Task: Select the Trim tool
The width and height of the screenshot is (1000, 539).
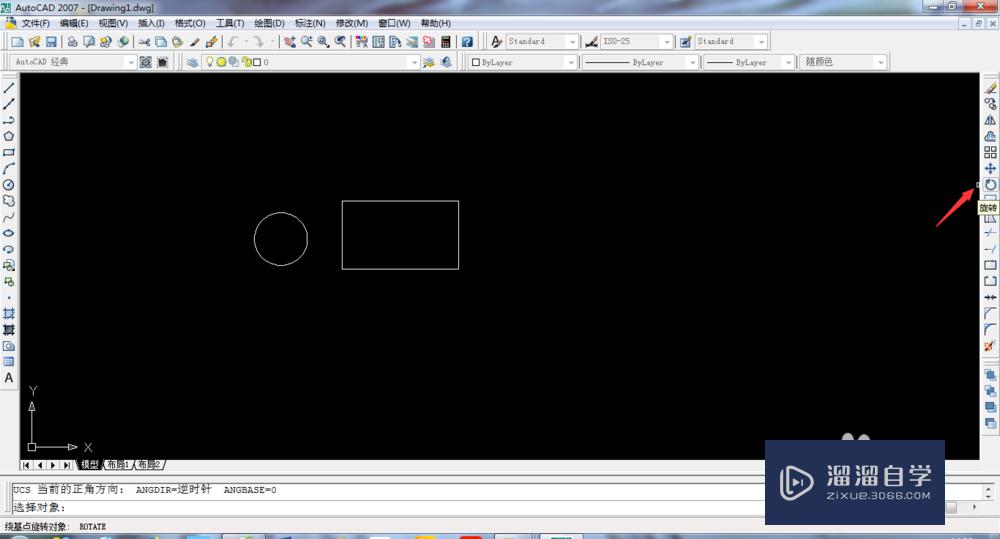Action: 990,233
